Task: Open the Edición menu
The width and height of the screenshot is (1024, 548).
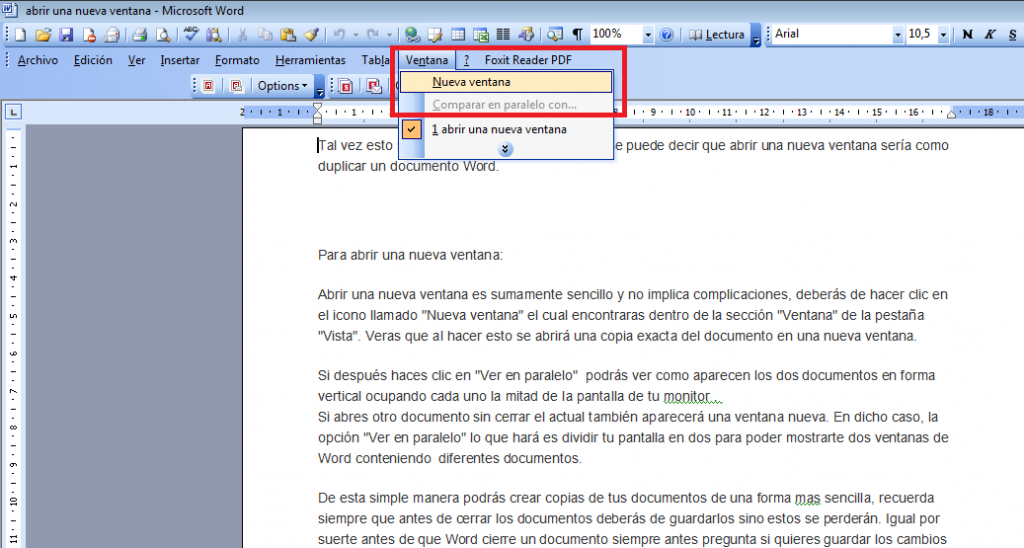Action: coord(93,60)
